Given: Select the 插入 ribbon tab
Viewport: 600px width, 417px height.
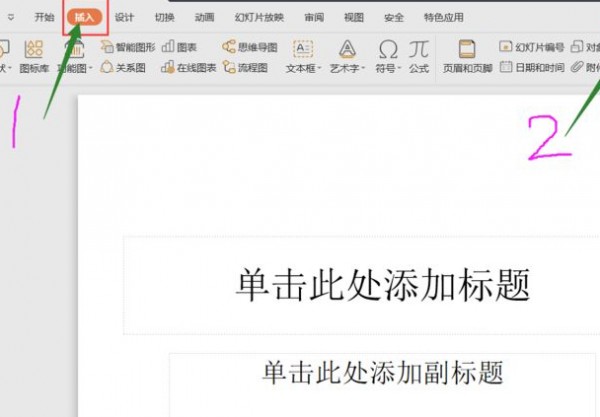Looking at the screenshot, I should (84, 18).
